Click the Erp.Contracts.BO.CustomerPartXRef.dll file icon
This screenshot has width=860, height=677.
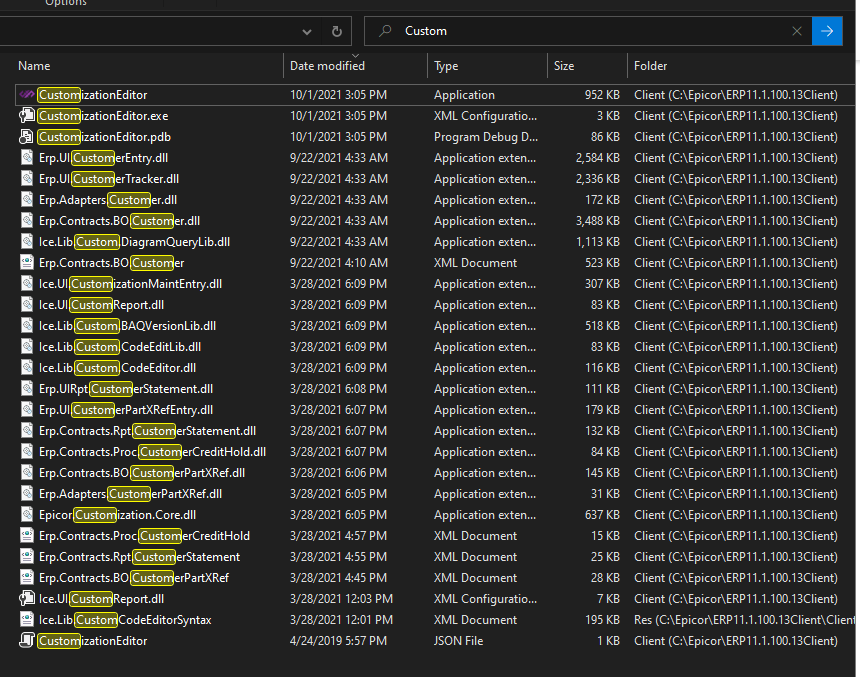27,473
